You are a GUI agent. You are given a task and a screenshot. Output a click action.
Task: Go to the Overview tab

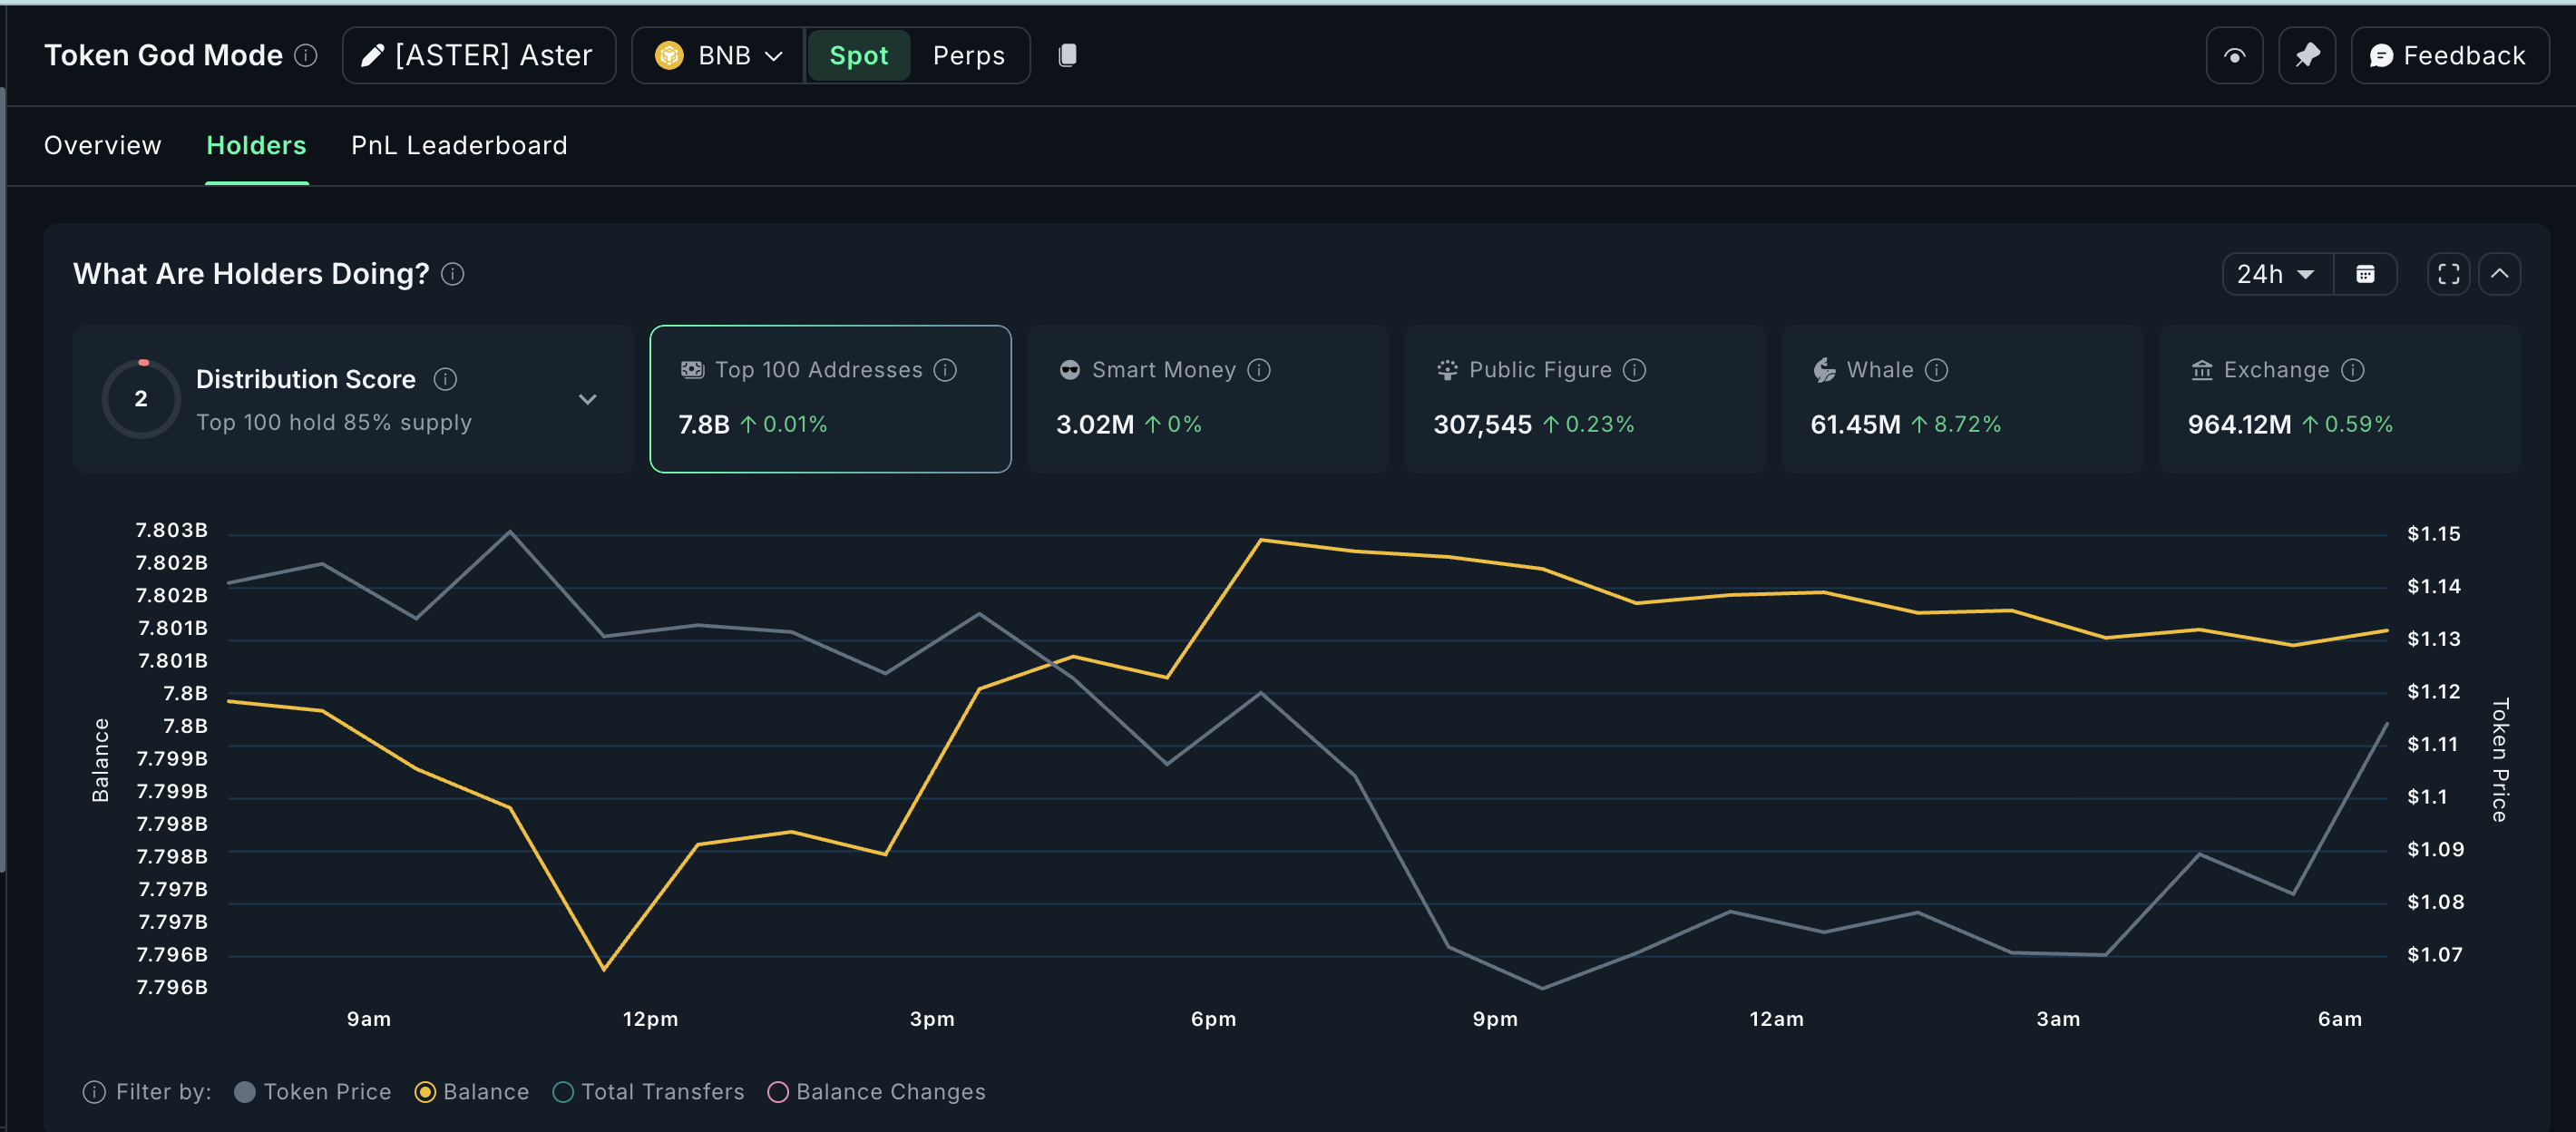pyautogui.click(x=102, y=145)
